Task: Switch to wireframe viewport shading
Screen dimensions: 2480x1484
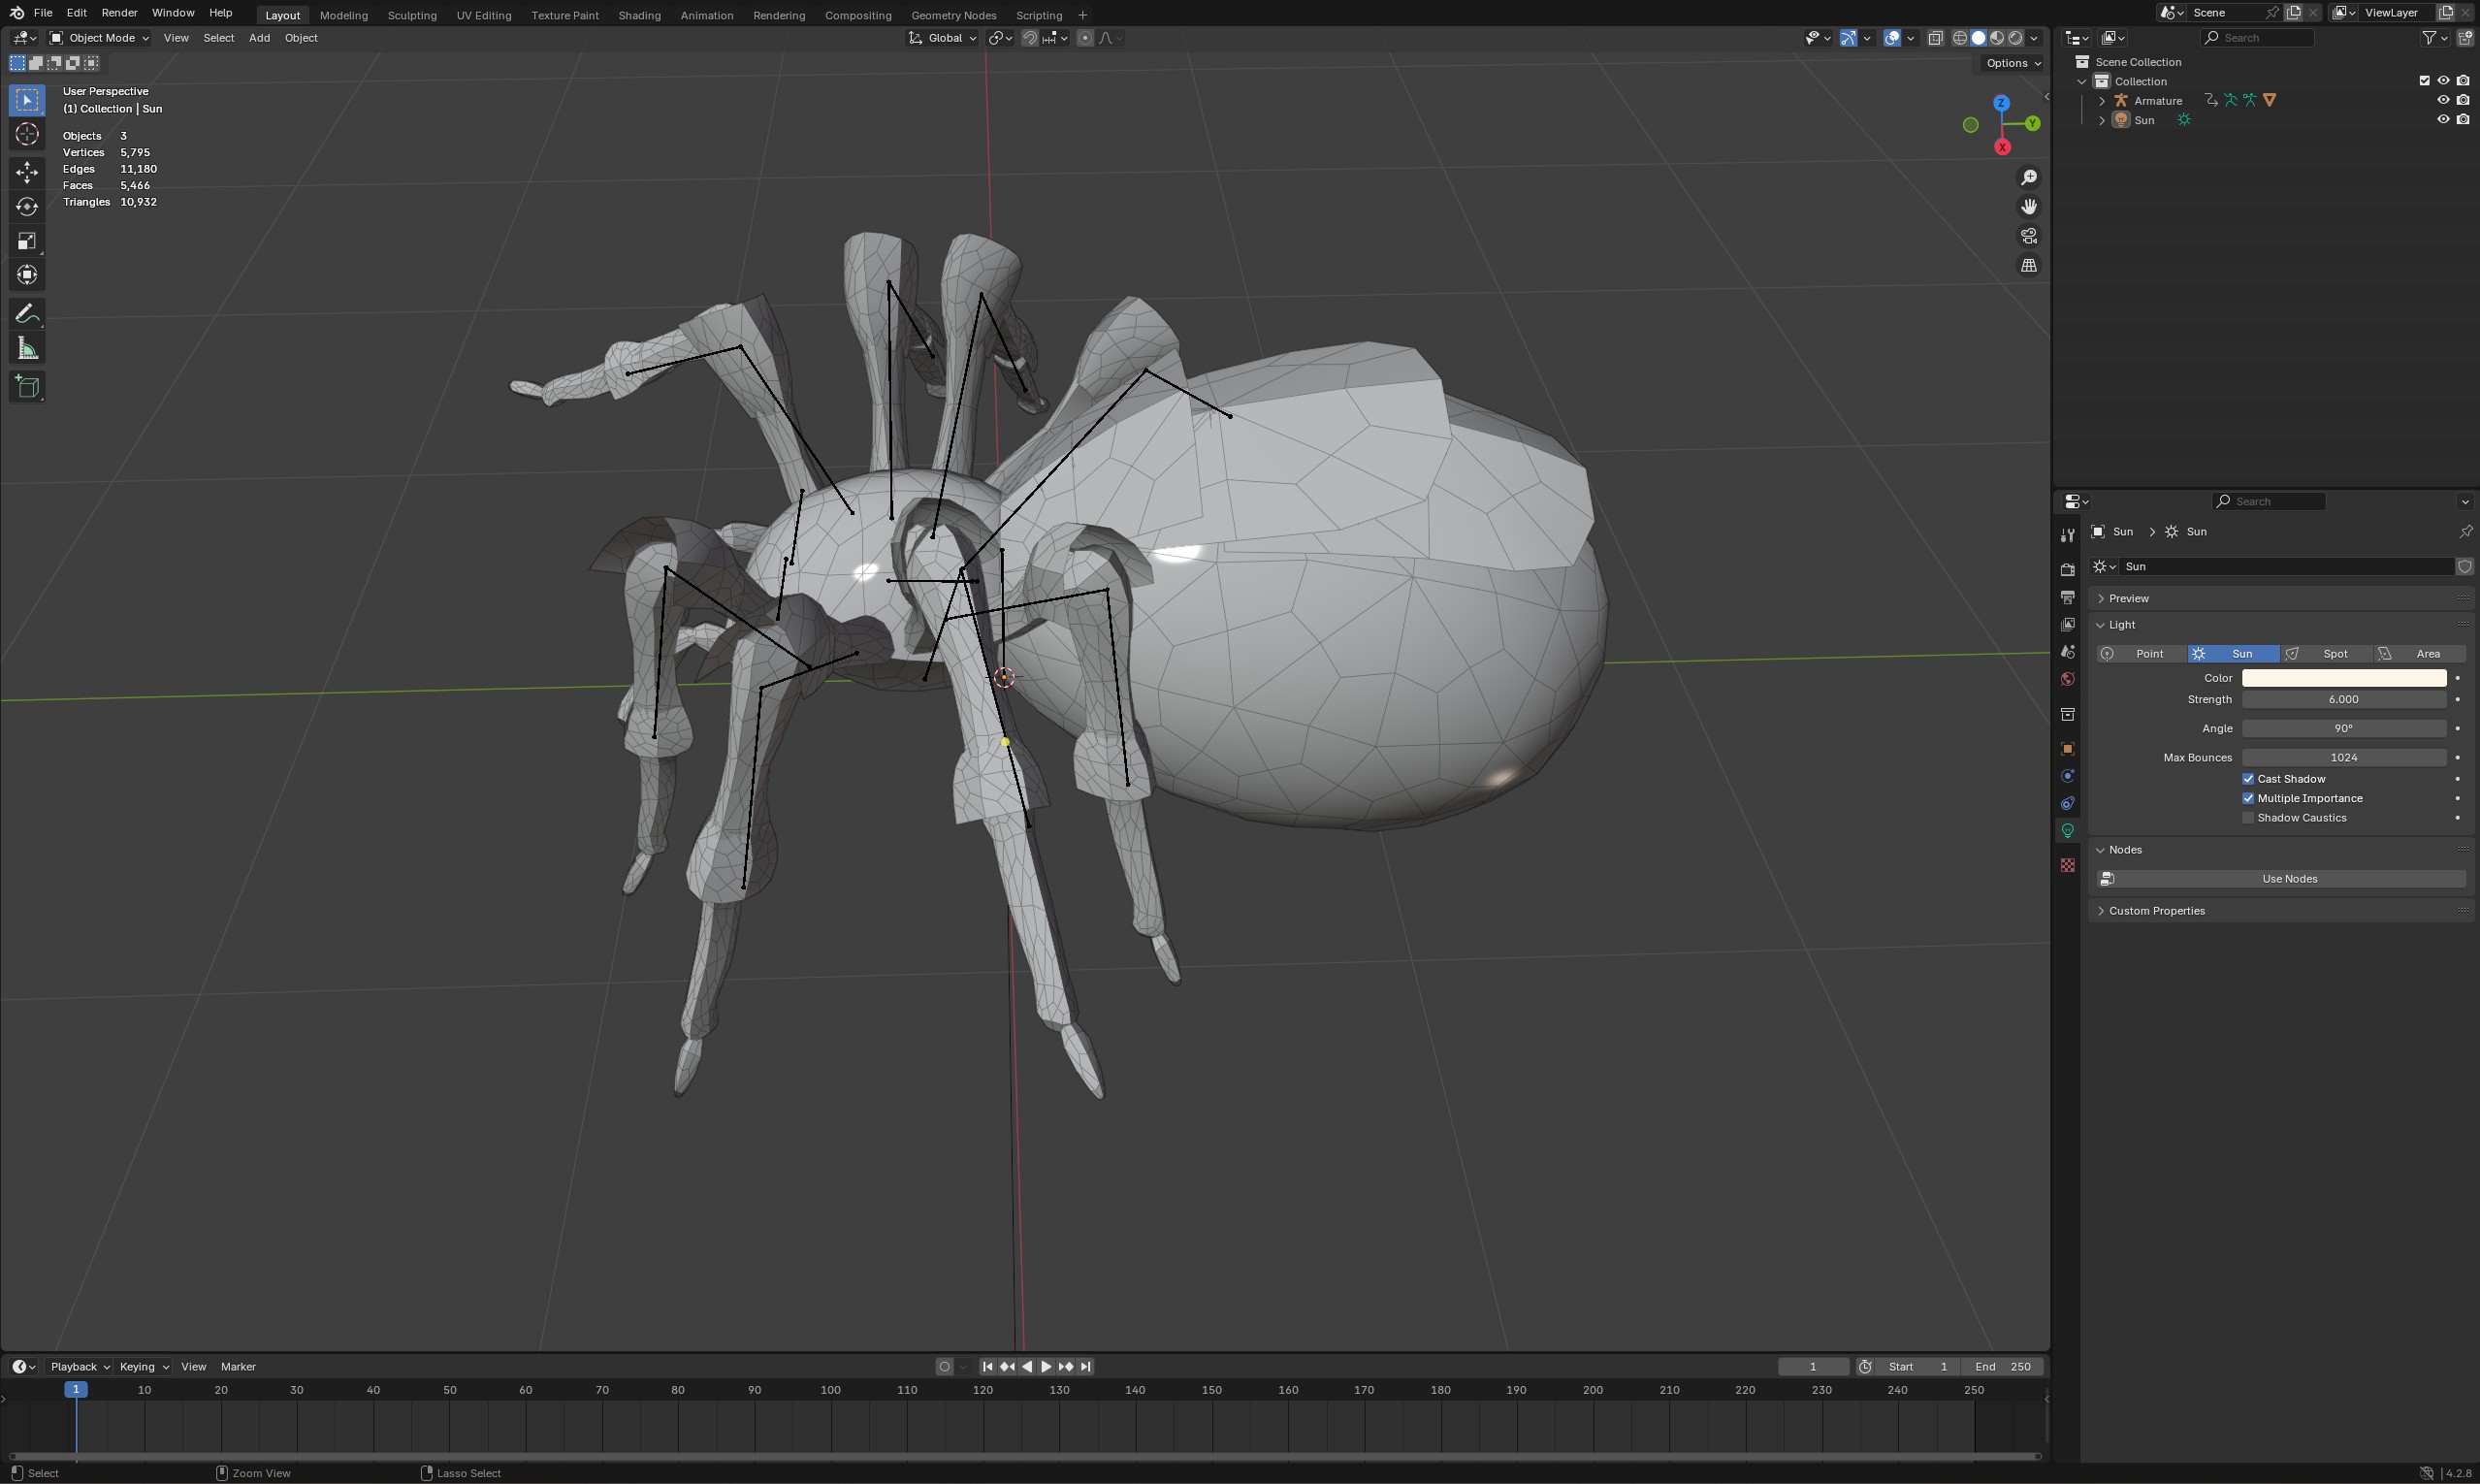Action: point(1960,38)
